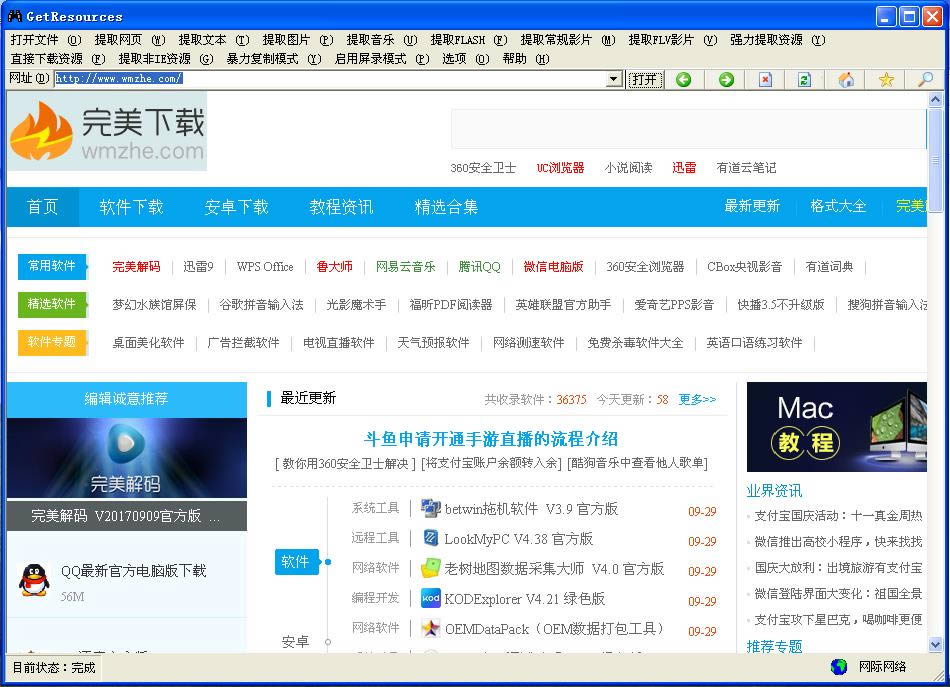Click the betwin拖机软件 app icon
Image resolution: width=950 pixels, height=687 pixels.
click(431, 509)
